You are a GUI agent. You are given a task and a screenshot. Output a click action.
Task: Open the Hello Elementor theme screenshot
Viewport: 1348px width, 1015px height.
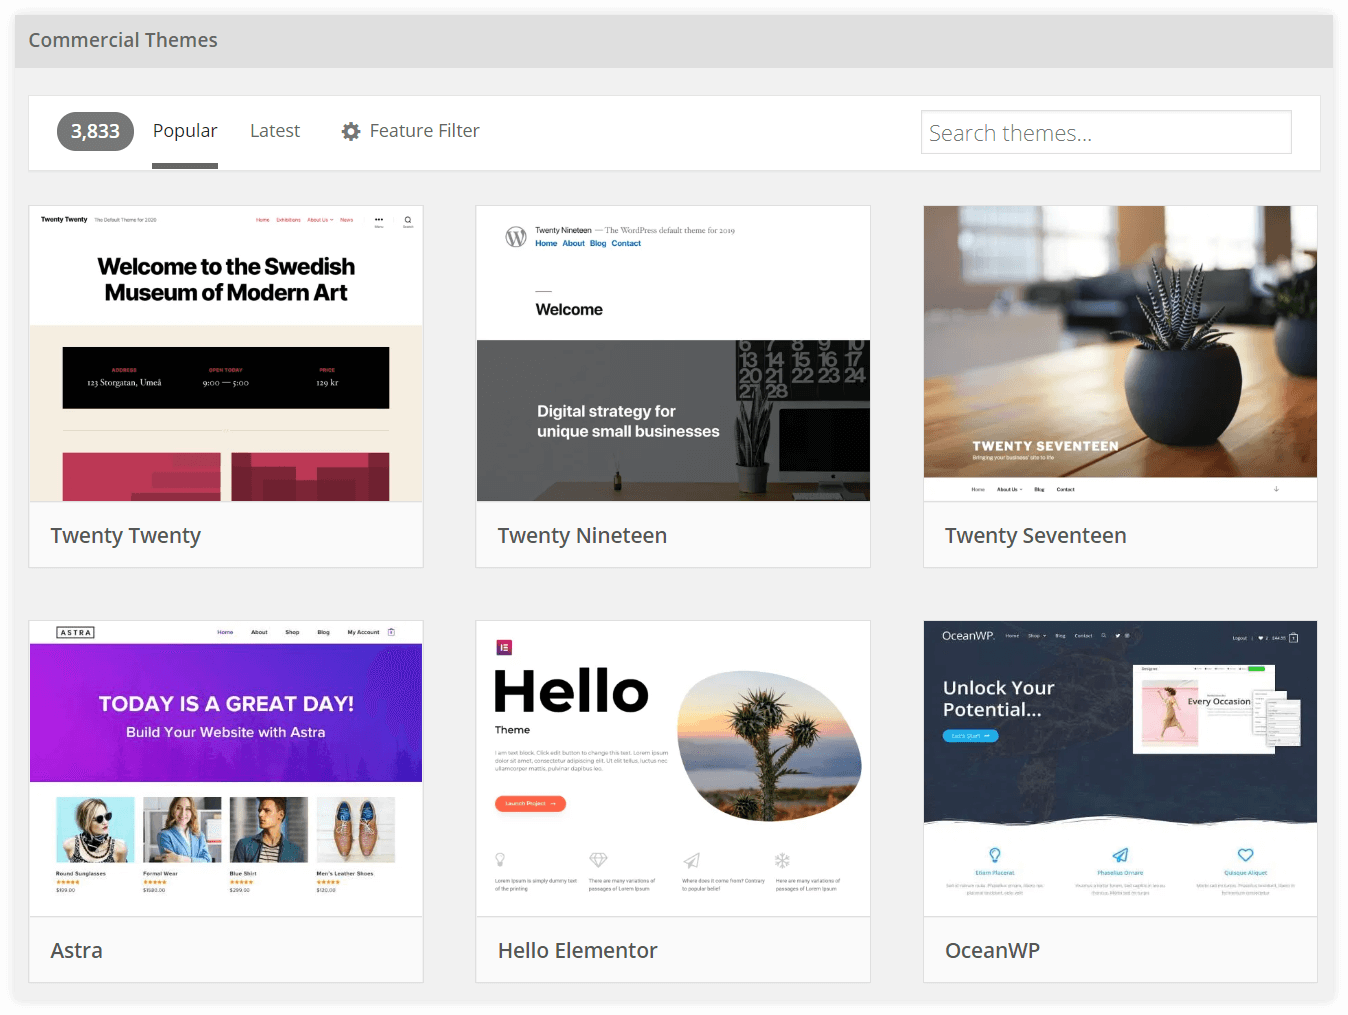[x=673, y=768]
